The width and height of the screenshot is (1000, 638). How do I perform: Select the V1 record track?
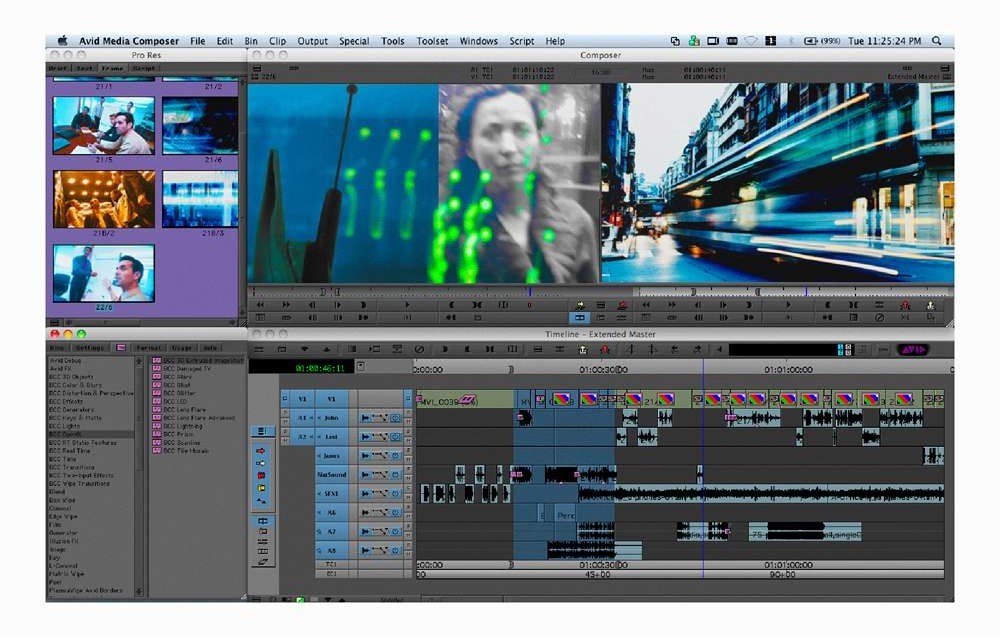(332, 399)
